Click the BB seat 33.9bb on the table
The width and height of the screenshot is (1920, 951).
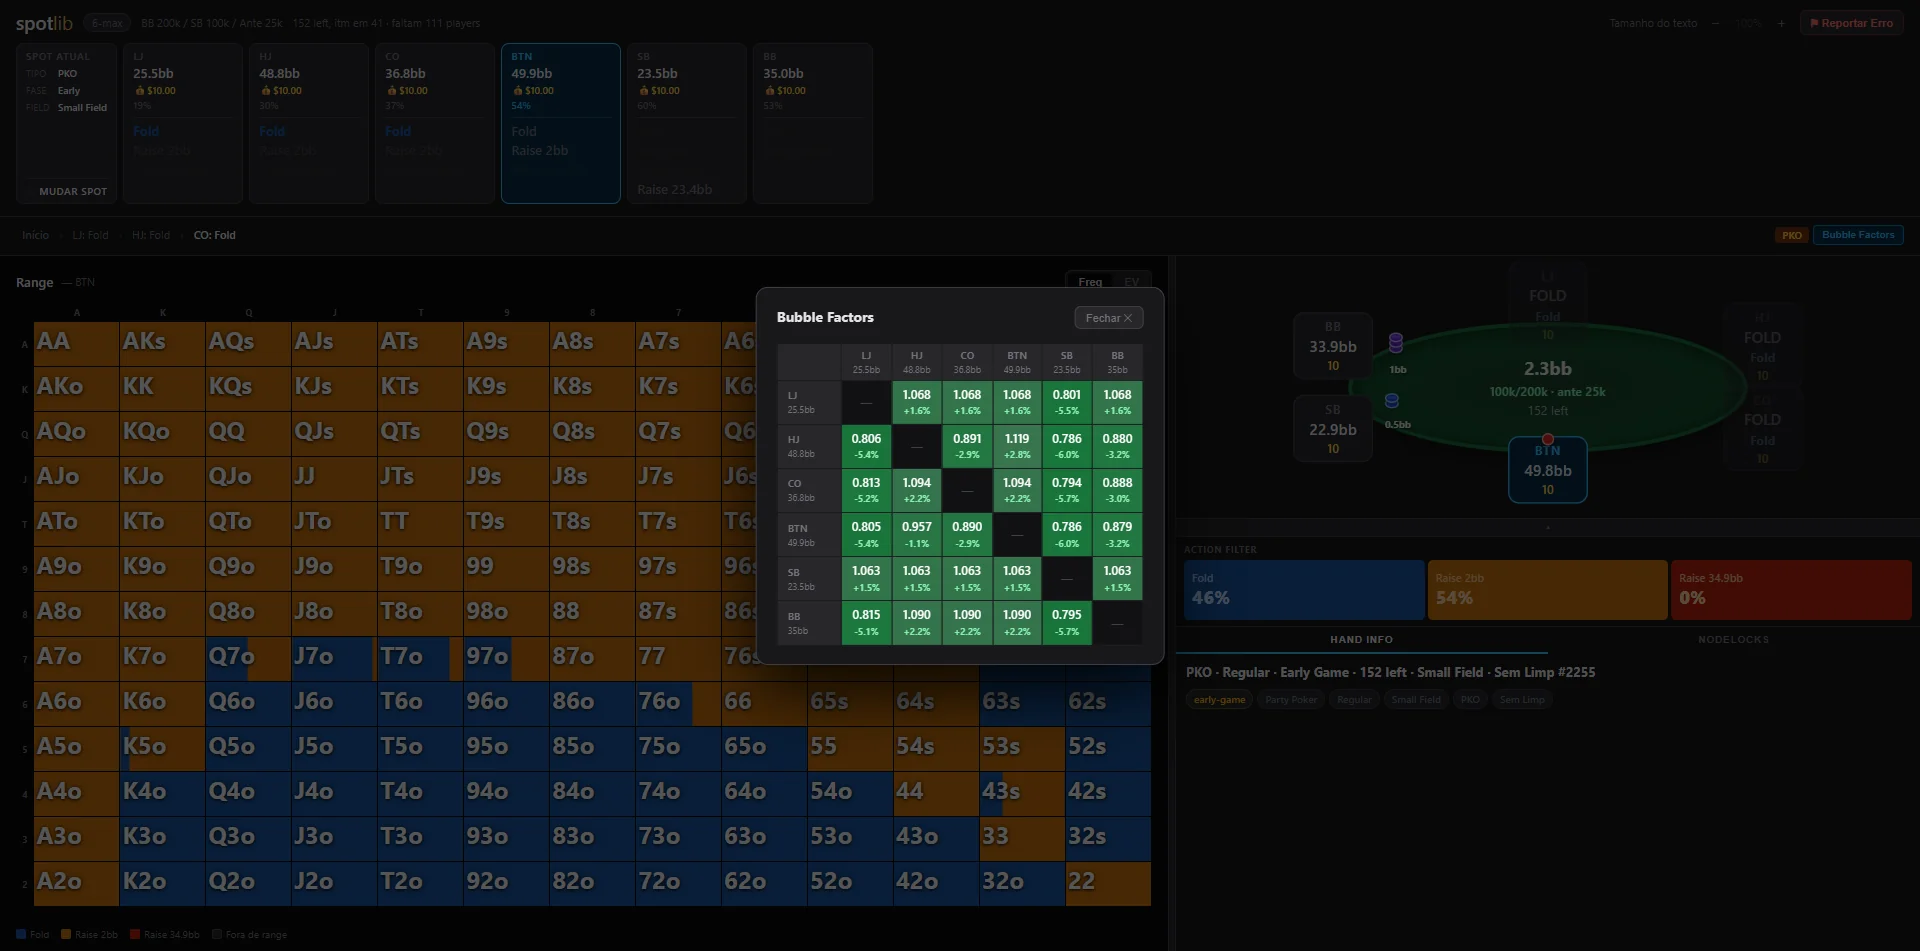(1333, 346)
